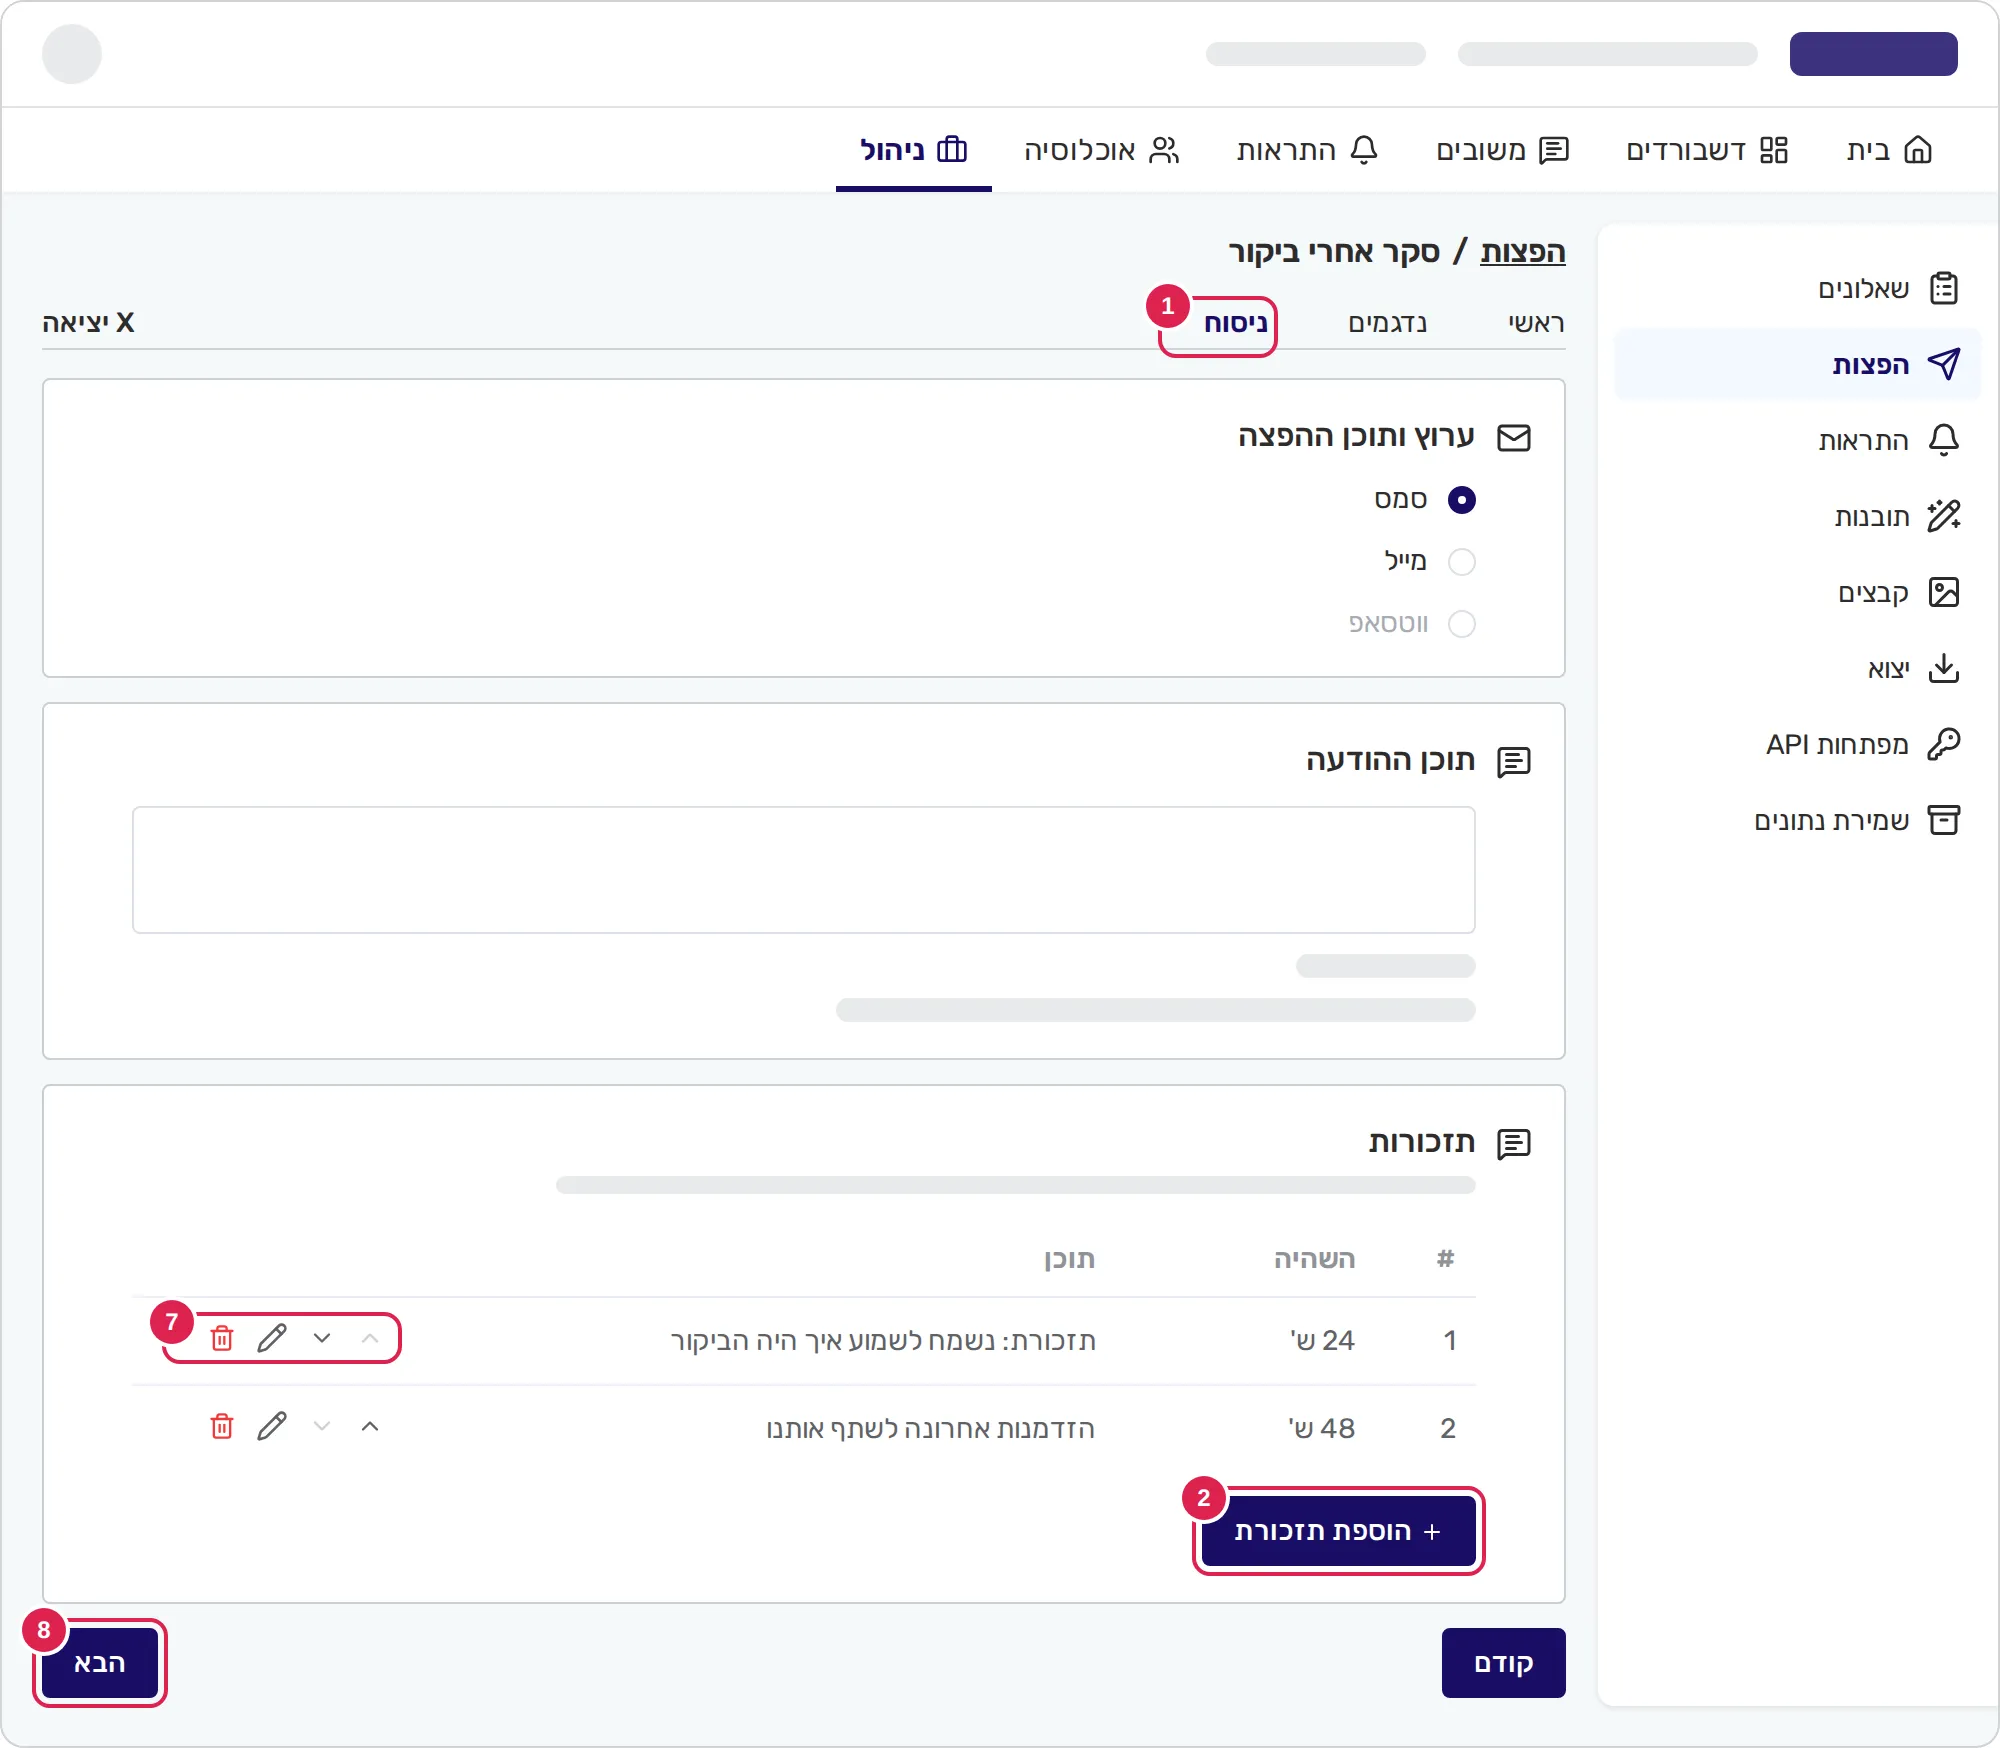Switch to the ראשי tab
The image size is (2000, 1748).
[1536, 323]
